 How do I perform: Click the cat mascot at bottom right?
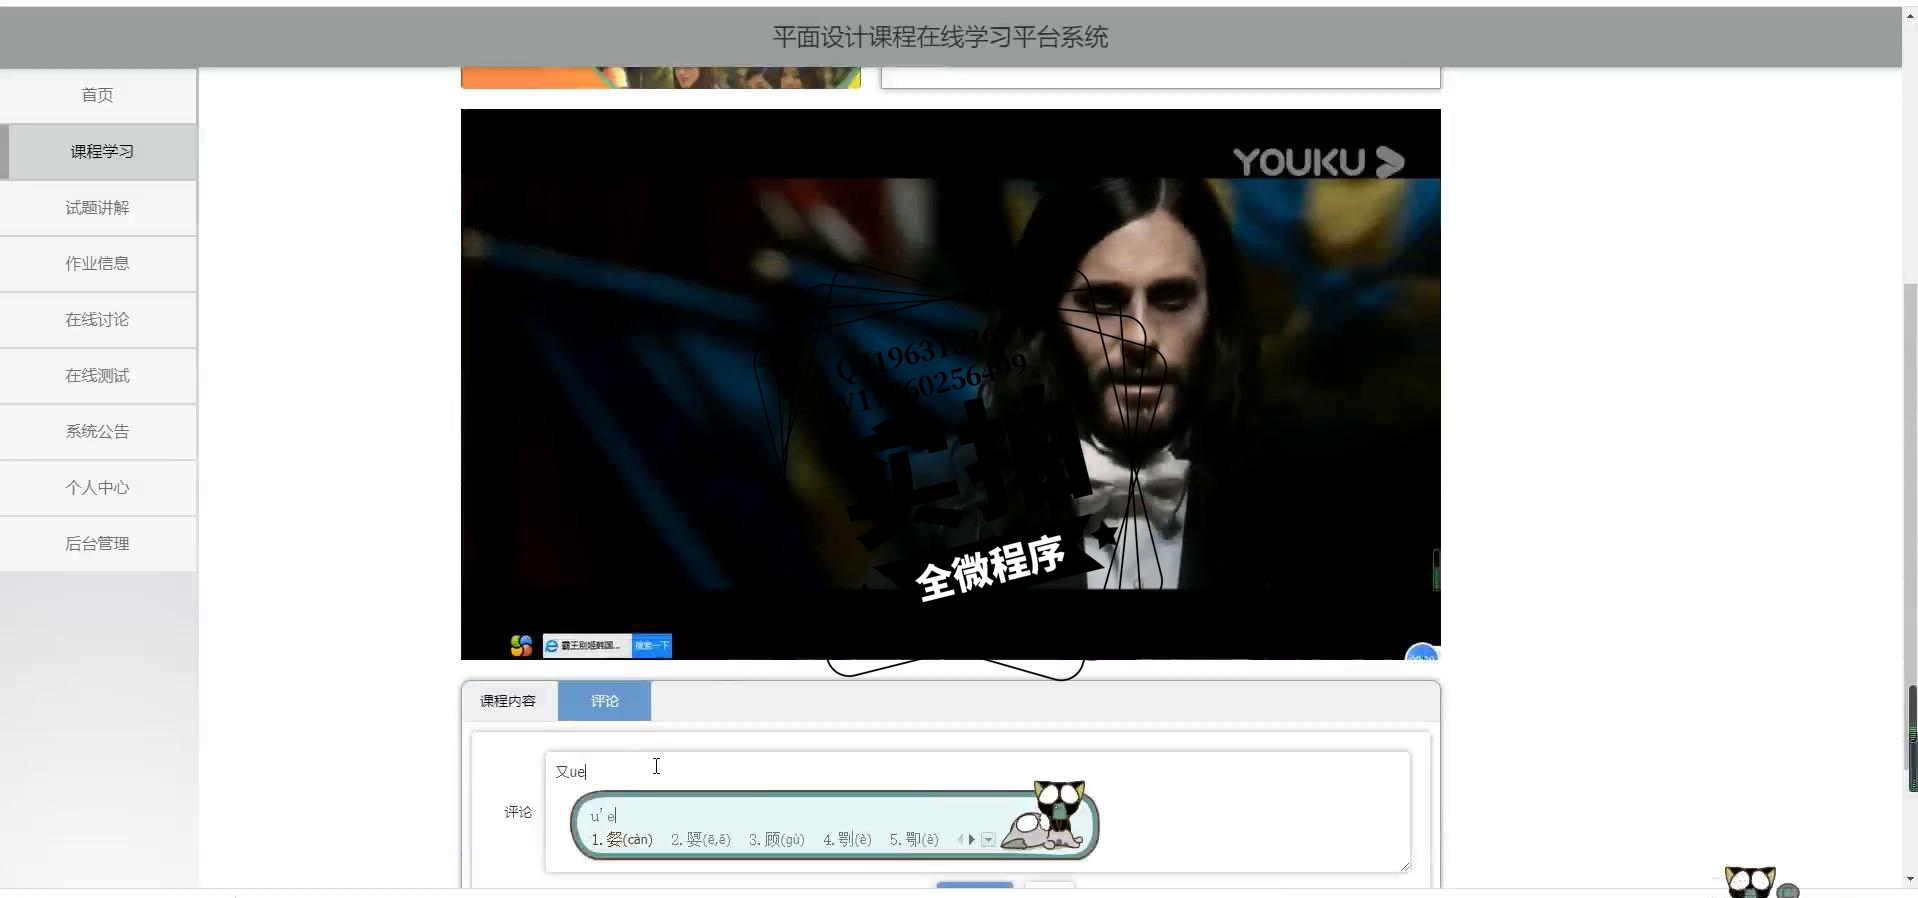[1751, 882]
